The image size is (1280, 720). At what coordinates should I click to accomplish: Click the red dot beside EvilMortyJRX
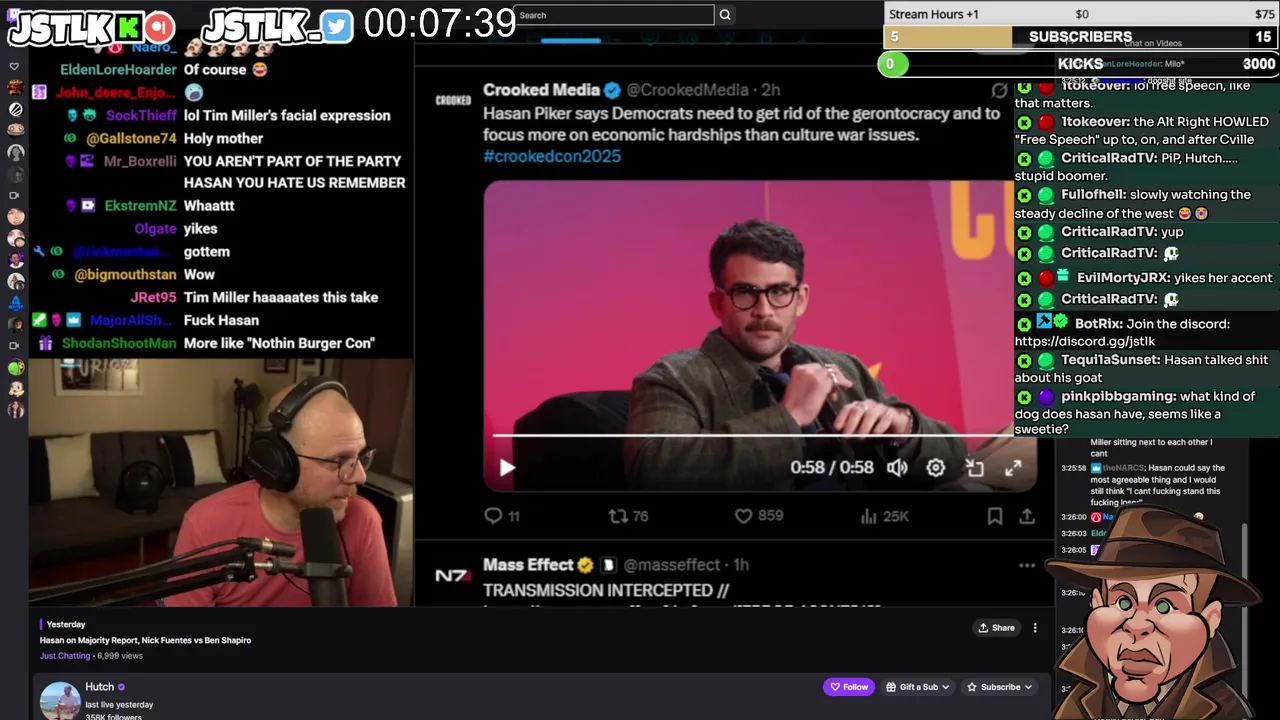click(x=1045, y=278)
